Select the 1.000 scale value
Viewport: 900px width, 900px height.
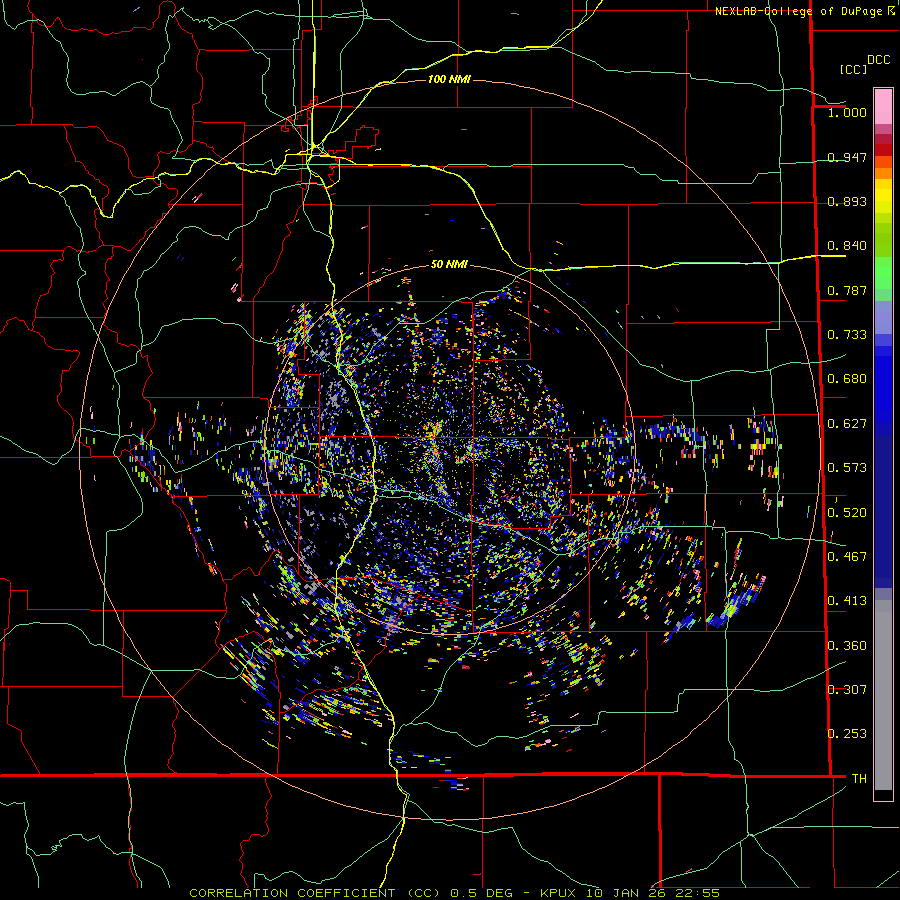coord(847,112)
